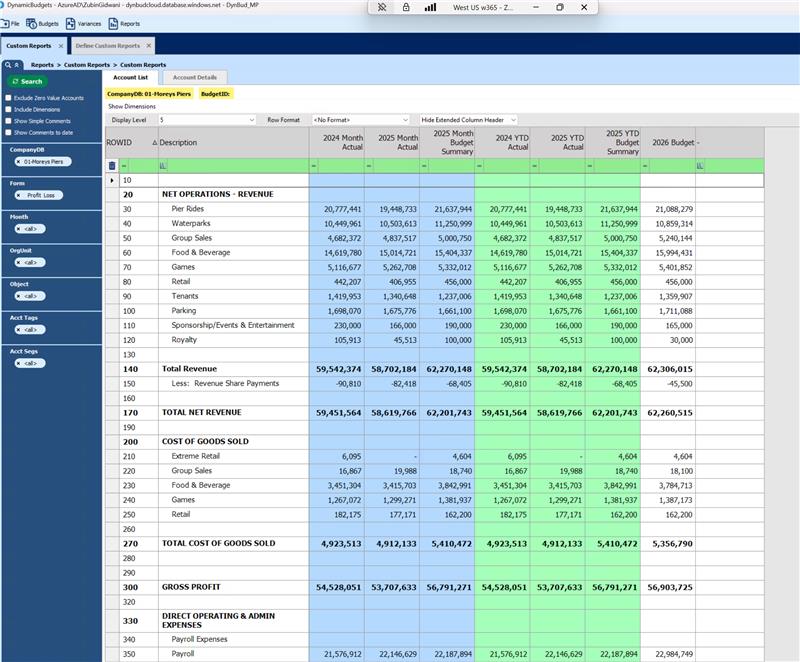Click the magnifier icon above the search panel
This screenshot has height=662, width=800.
click(x=8, y=65)
